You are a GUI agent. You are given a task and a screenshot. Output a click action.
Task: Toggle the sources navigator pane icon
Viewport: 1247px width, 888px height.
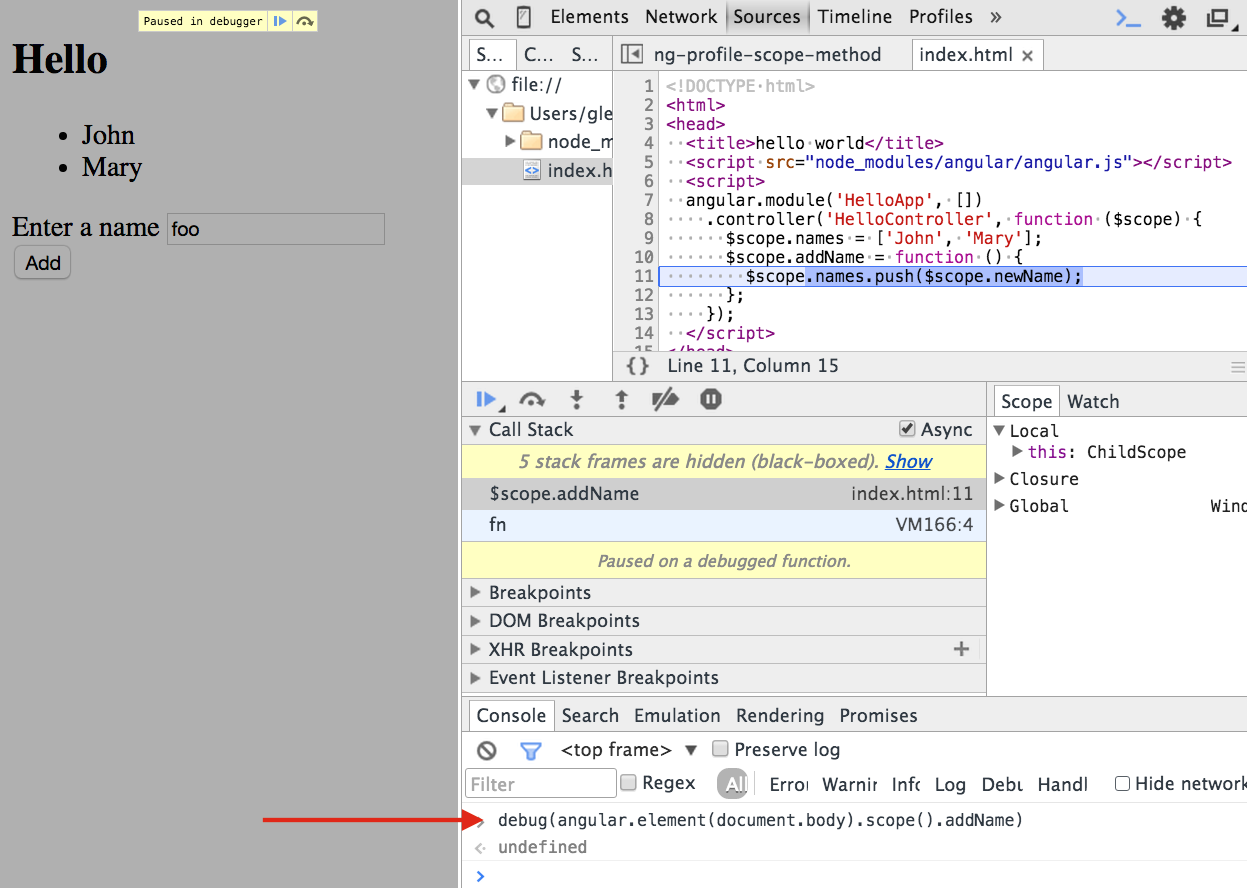pos(631,55)
